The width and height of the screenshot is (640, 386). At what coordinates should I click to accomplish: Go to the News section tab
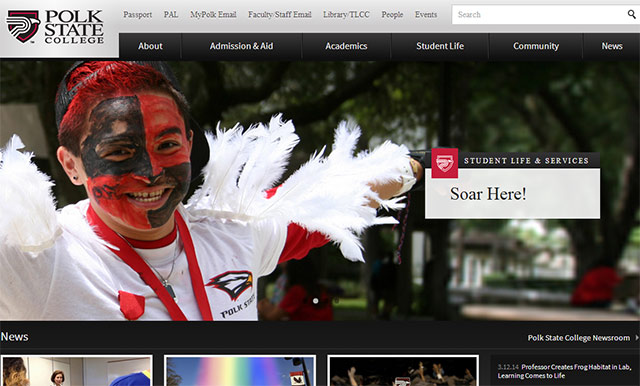[611, 47]
